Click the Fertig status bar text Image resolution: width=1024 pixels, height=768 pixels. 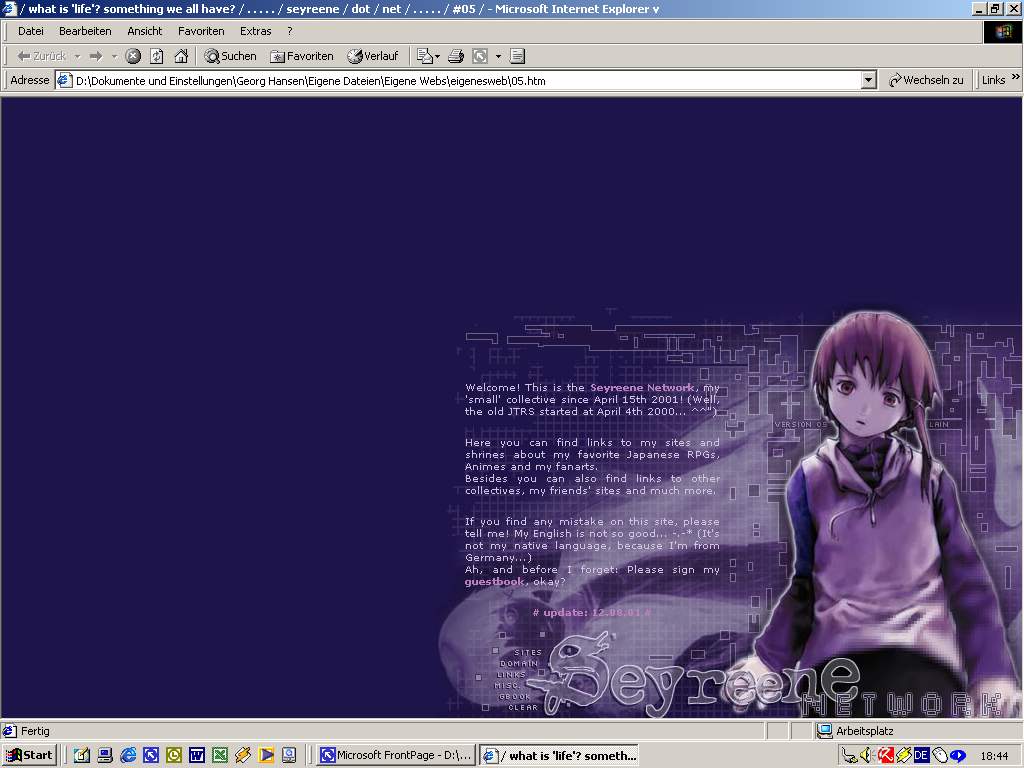(x=35, y=731)
